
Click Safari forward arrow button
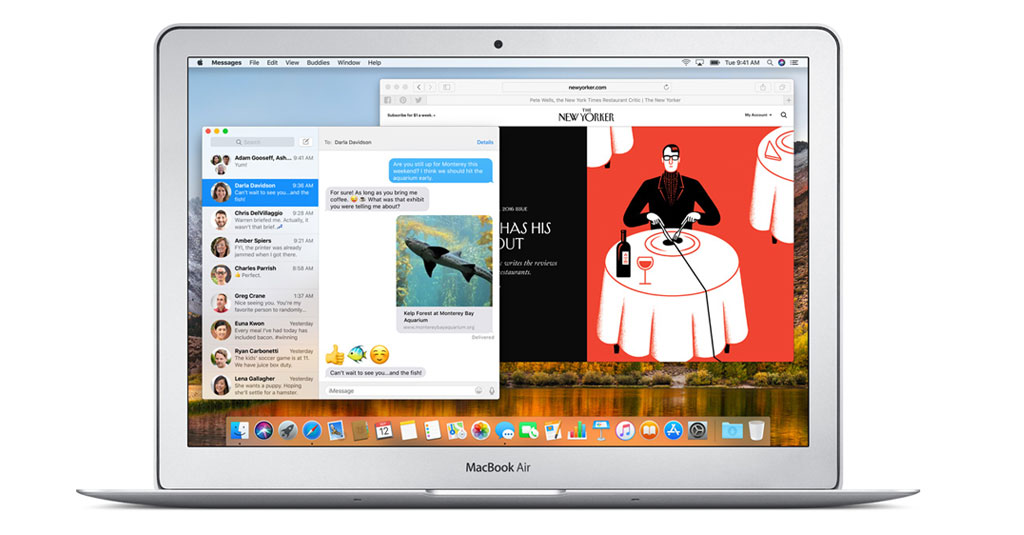point(431,87)
